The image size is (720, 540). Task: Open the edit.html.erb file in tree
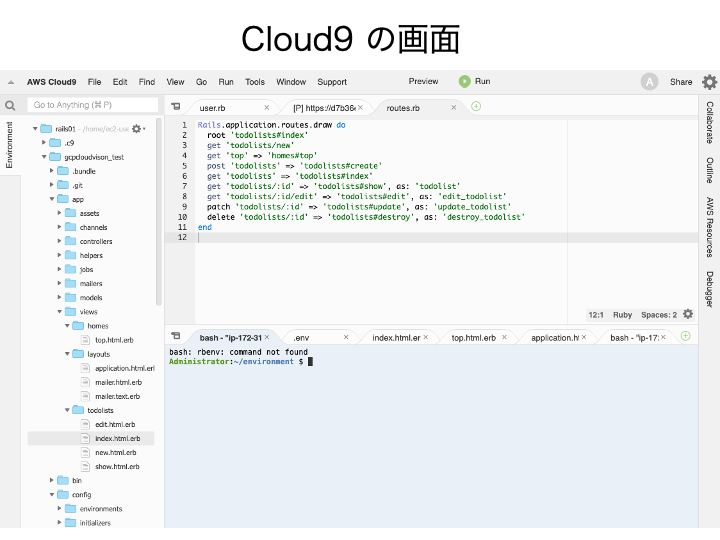[115, 425]
